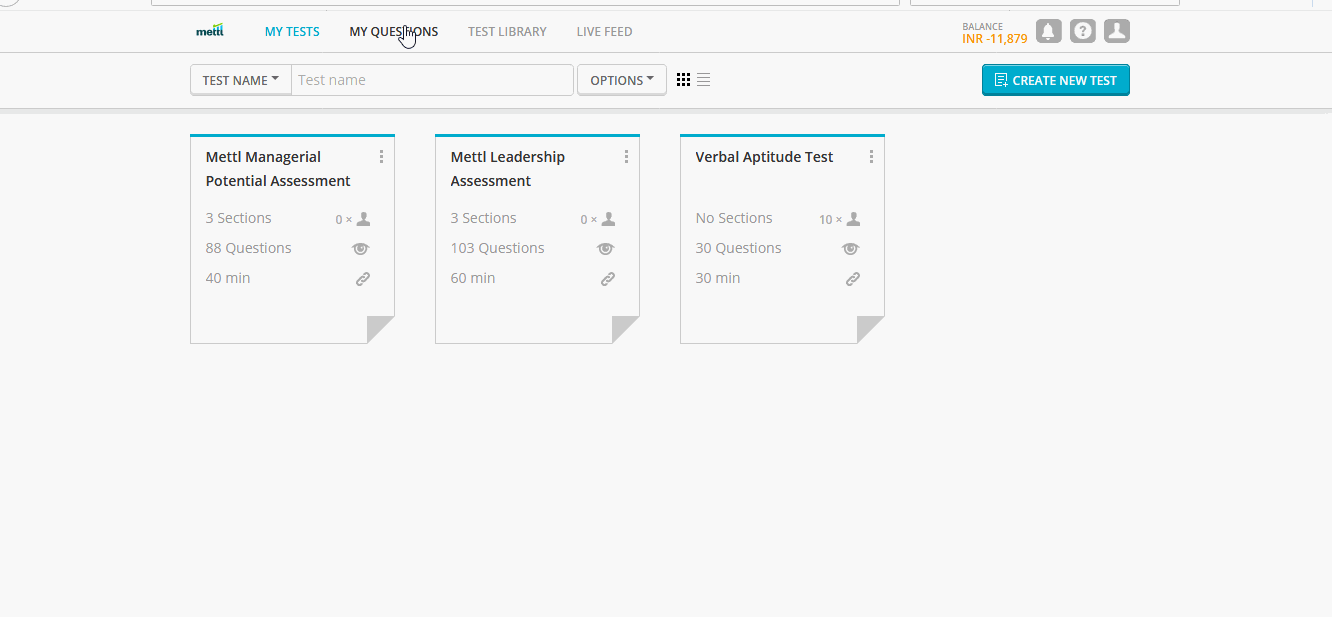
Task: Open the user profile icon
Action: (1117, 31)
